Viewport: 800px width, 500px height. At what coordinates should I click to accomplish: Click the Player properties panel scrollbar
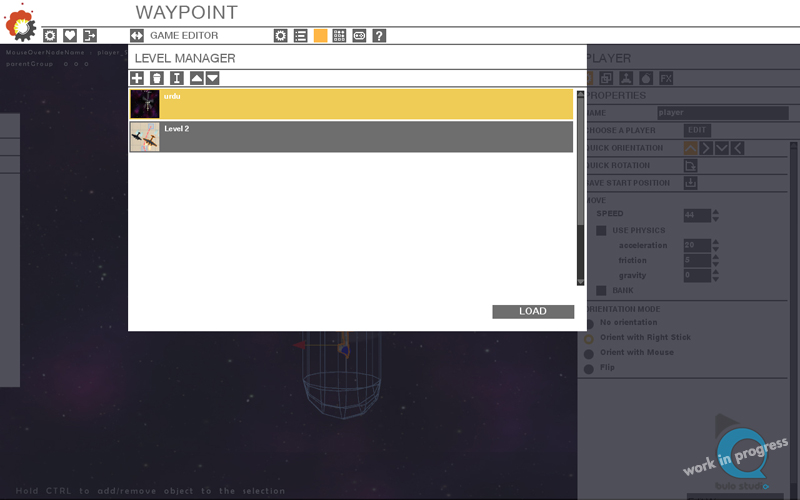[794, 316]
